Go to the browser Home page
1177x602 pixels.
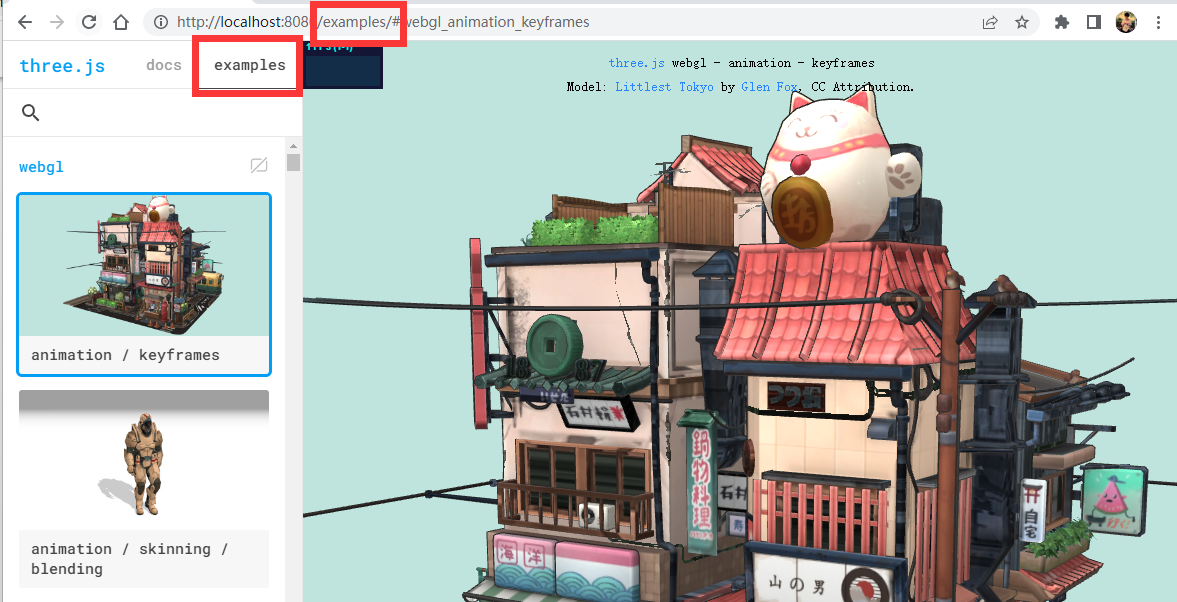[121, 22]
